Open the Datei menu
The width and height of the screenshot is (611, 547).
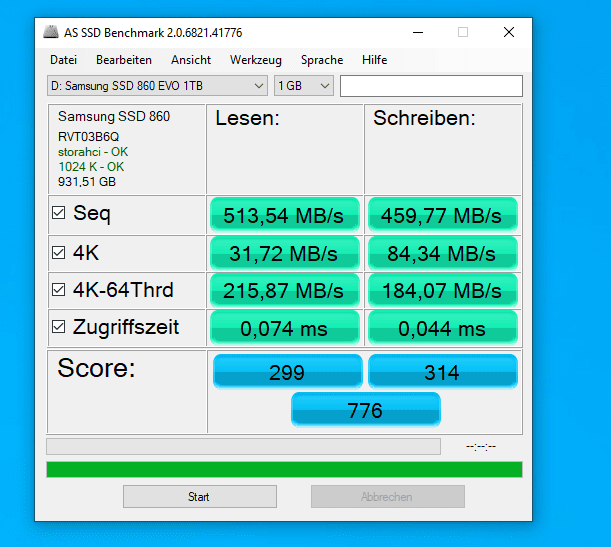64,60
